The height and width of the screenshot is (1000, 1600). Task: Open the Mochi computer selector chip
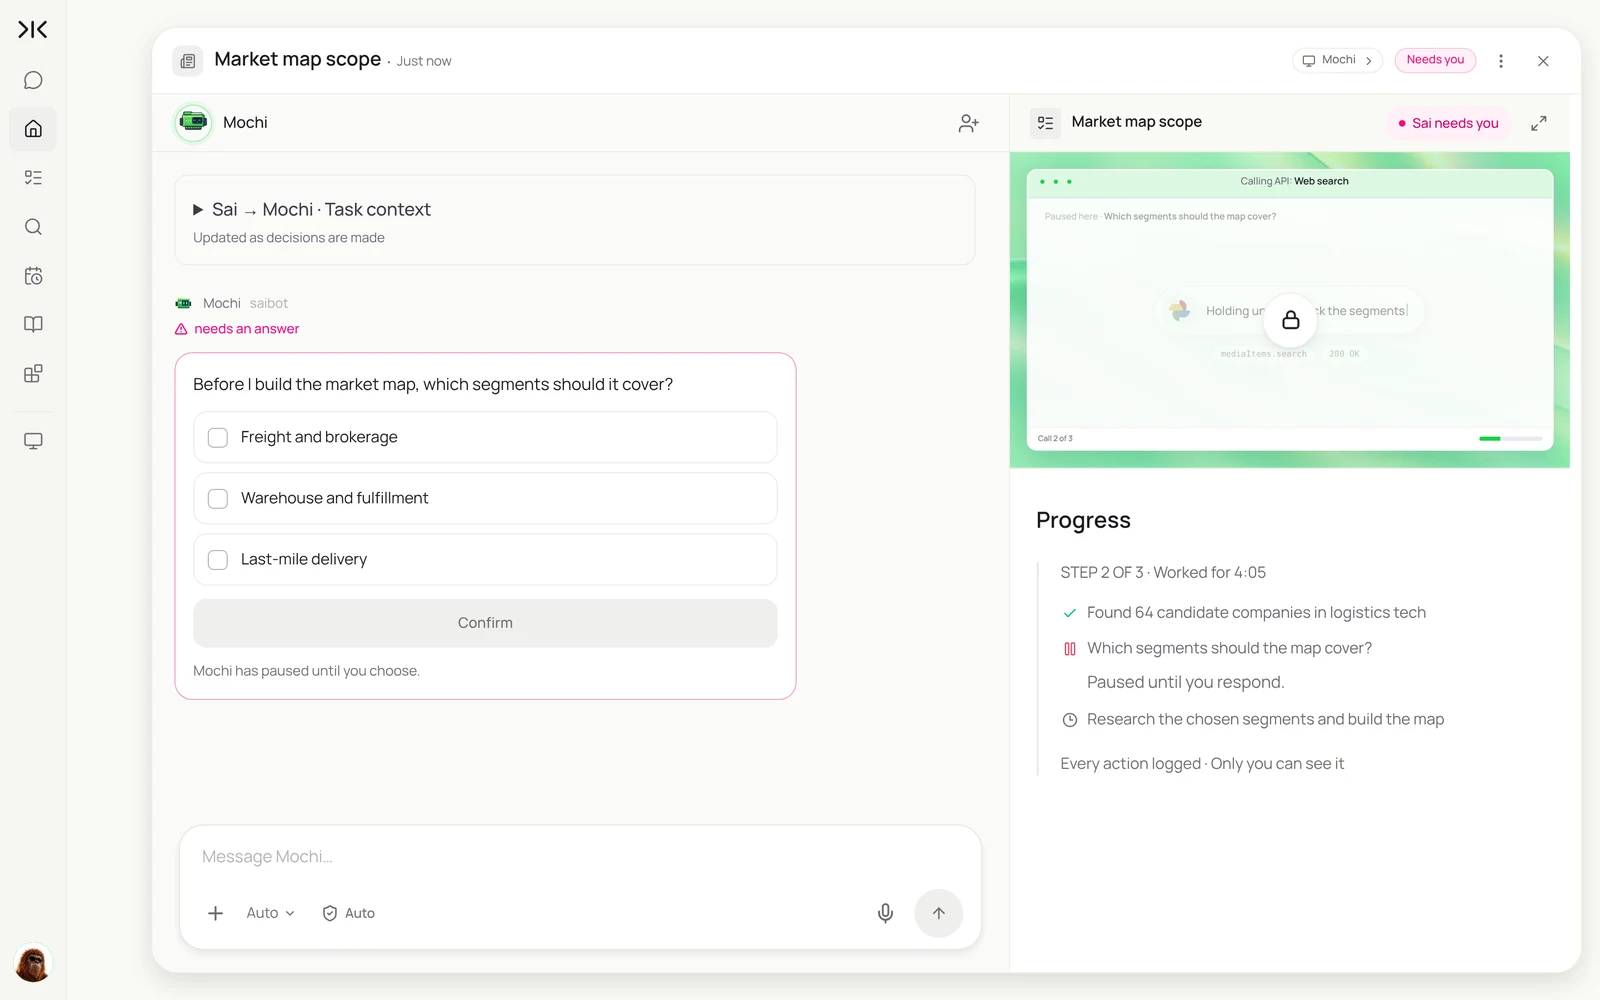coord(1337,60)
